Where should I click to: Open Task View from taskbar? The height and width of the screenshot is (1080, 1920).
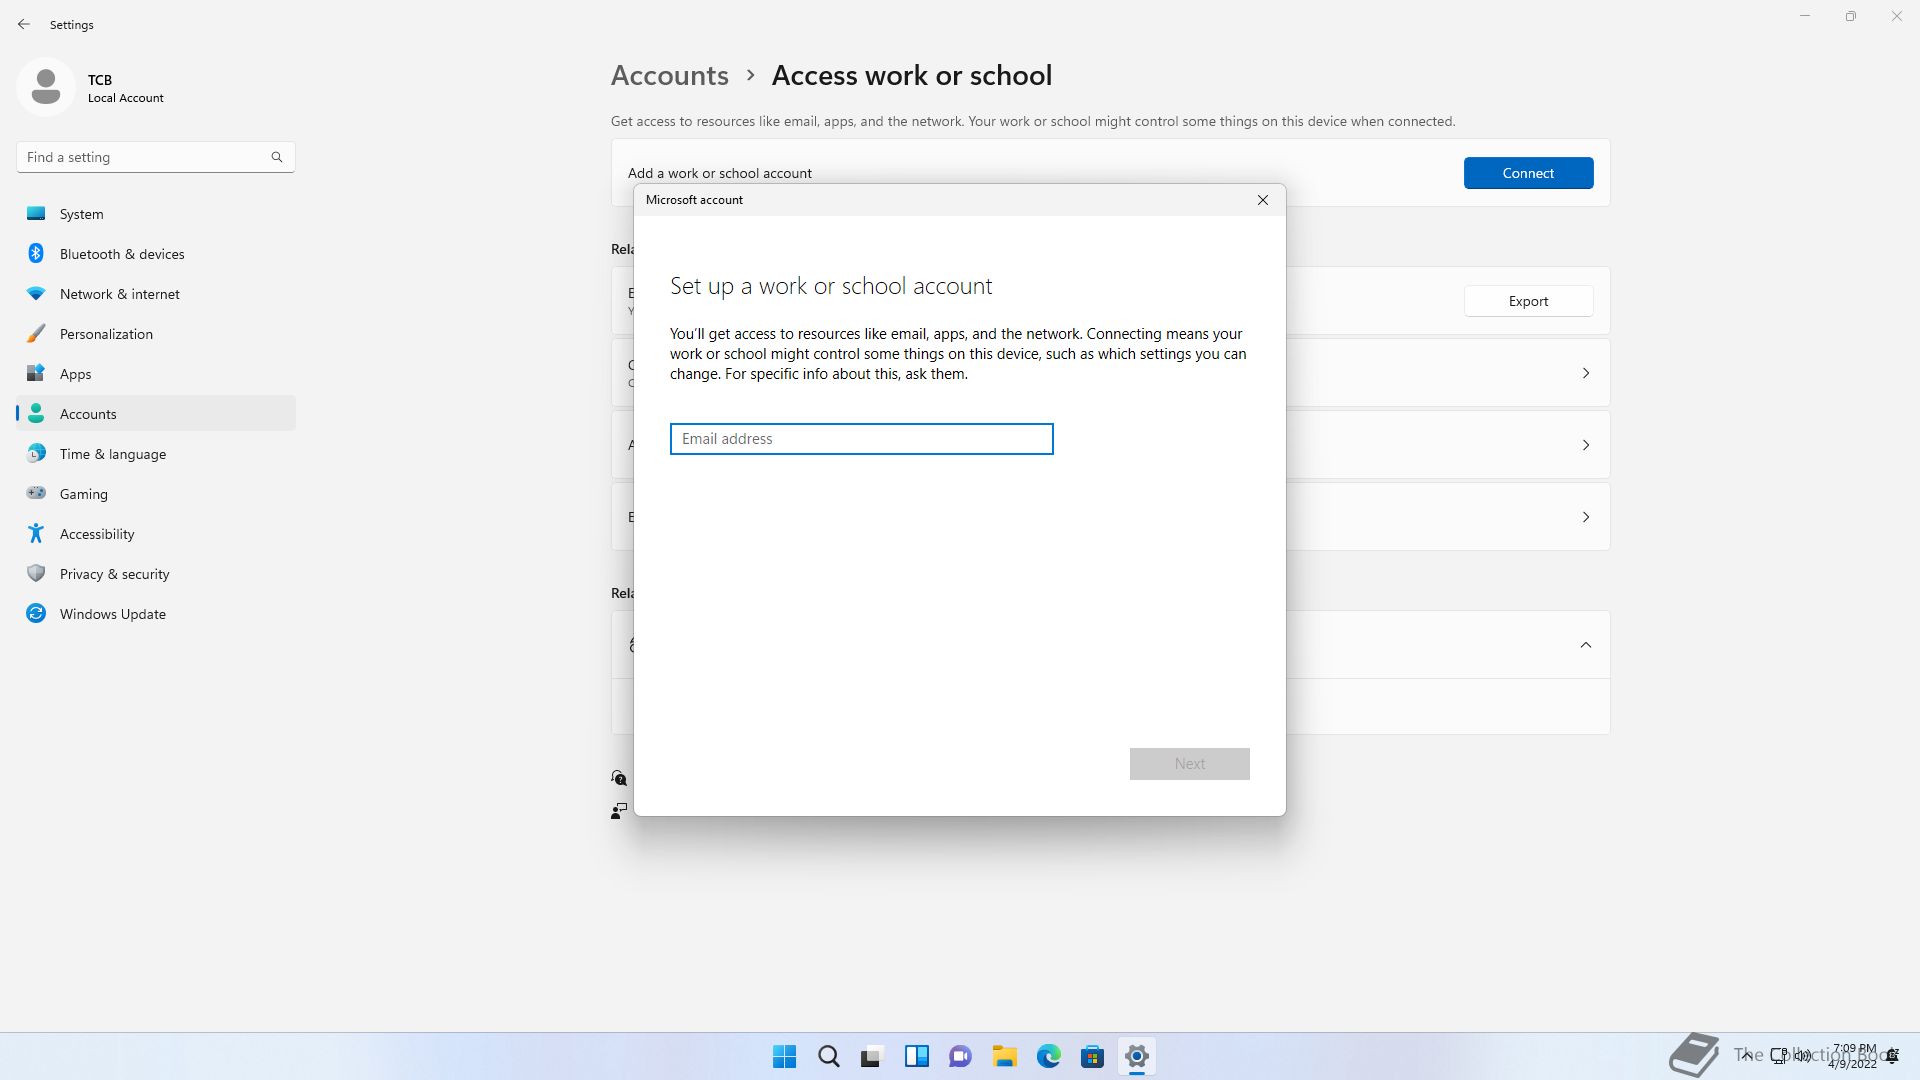pyautogui.click(x=873, y=1056)
